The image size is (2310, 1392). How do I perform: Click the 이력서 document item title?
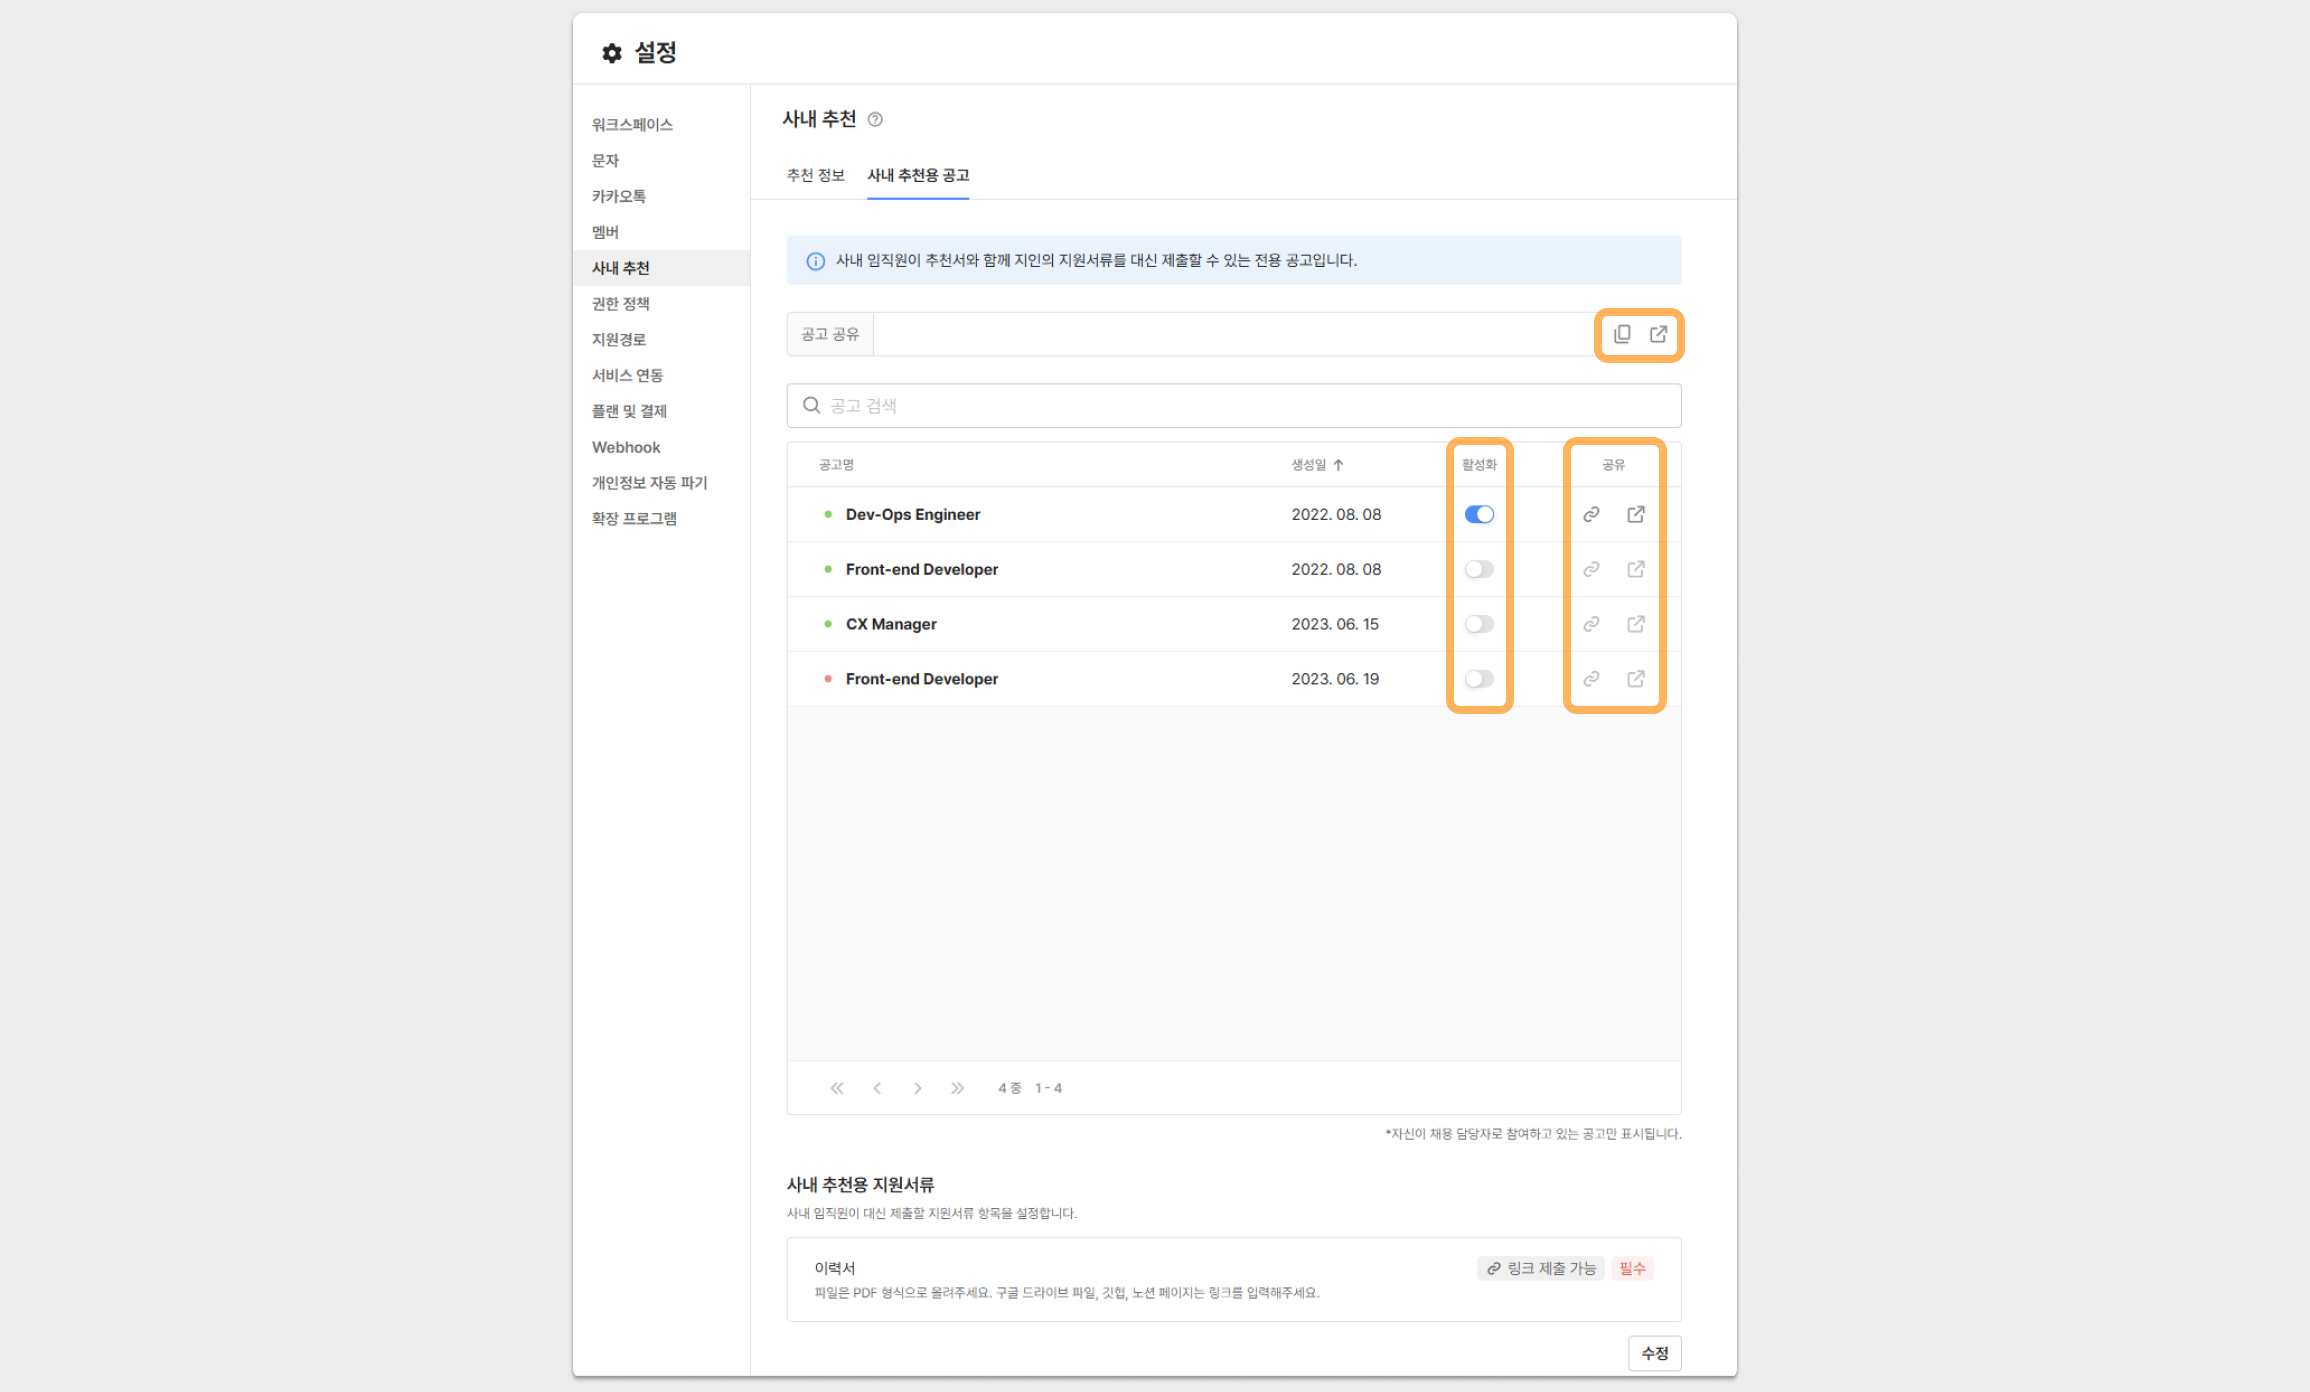coord(835,1268)
